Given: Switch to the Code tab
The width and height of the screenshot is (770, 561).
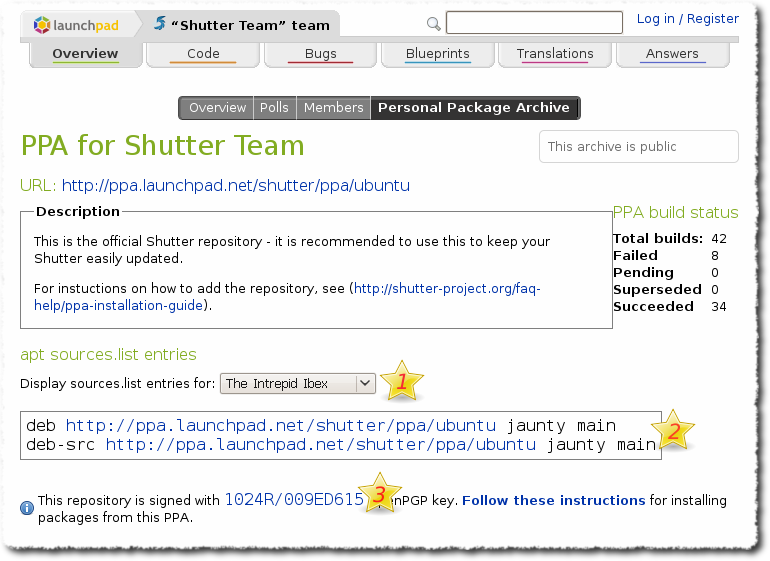Looking at the screenshot, I should 203,54.
